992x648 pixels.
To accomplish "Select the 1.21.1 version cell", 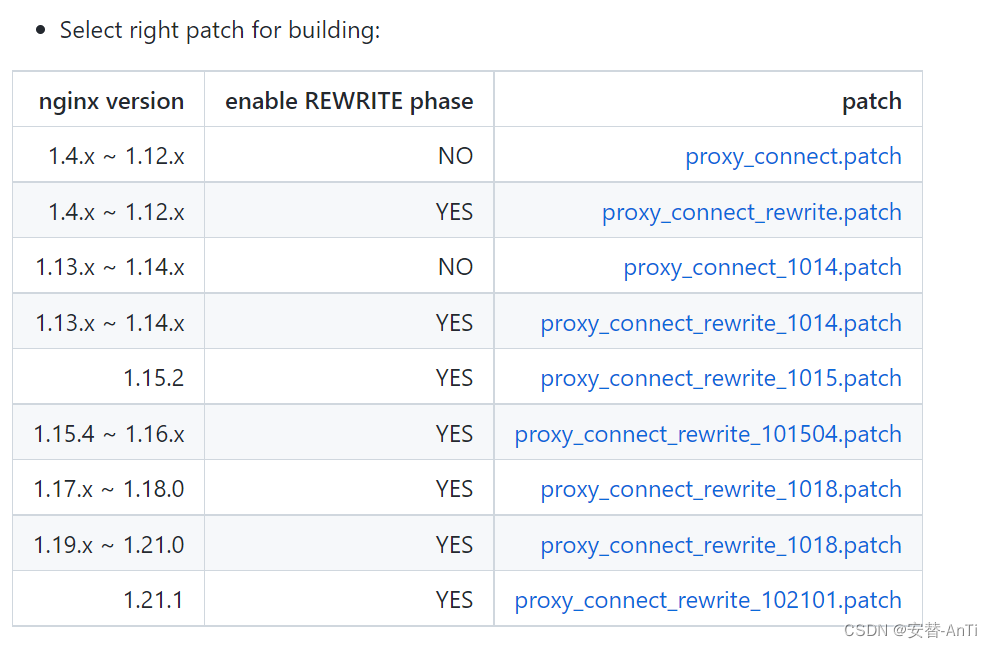I will click(153, 600).
